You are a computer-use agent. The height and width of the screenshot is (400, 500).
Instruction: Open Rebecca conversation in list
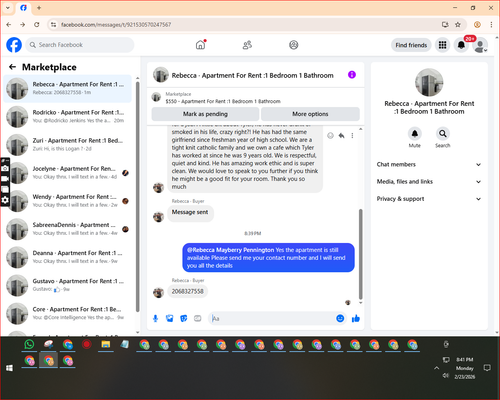coord(68,89)
